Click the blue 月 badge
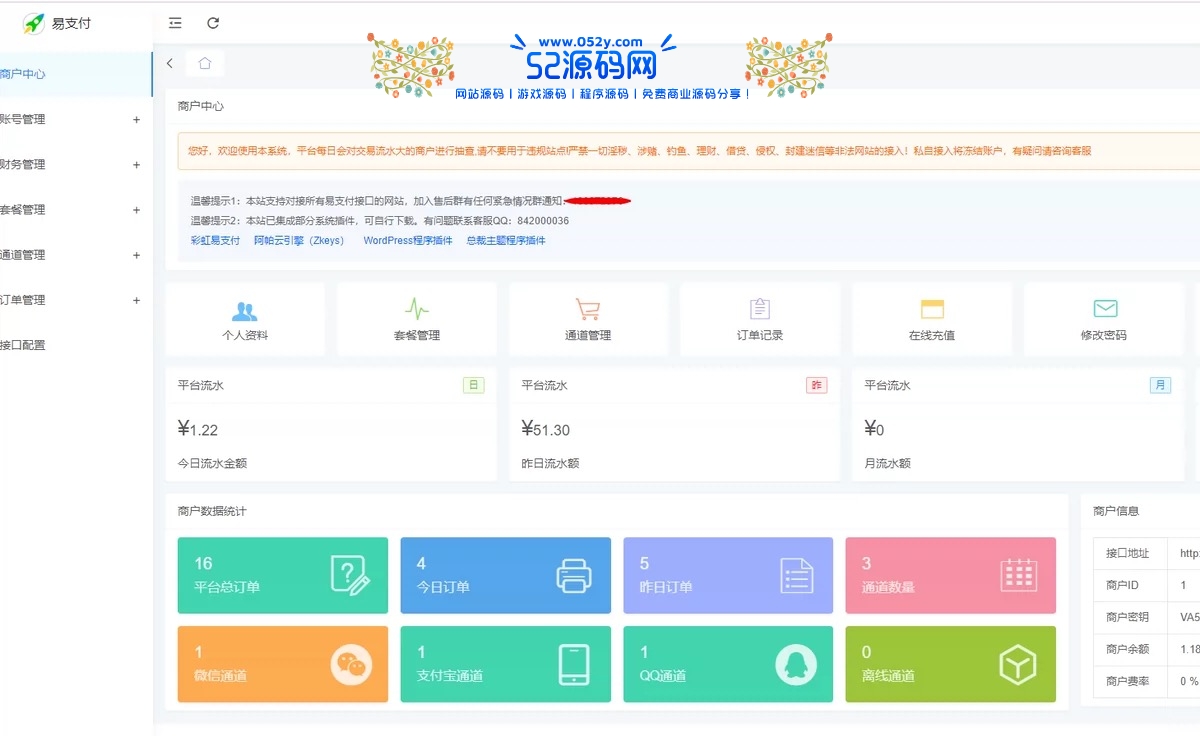 pos(1160,385)
